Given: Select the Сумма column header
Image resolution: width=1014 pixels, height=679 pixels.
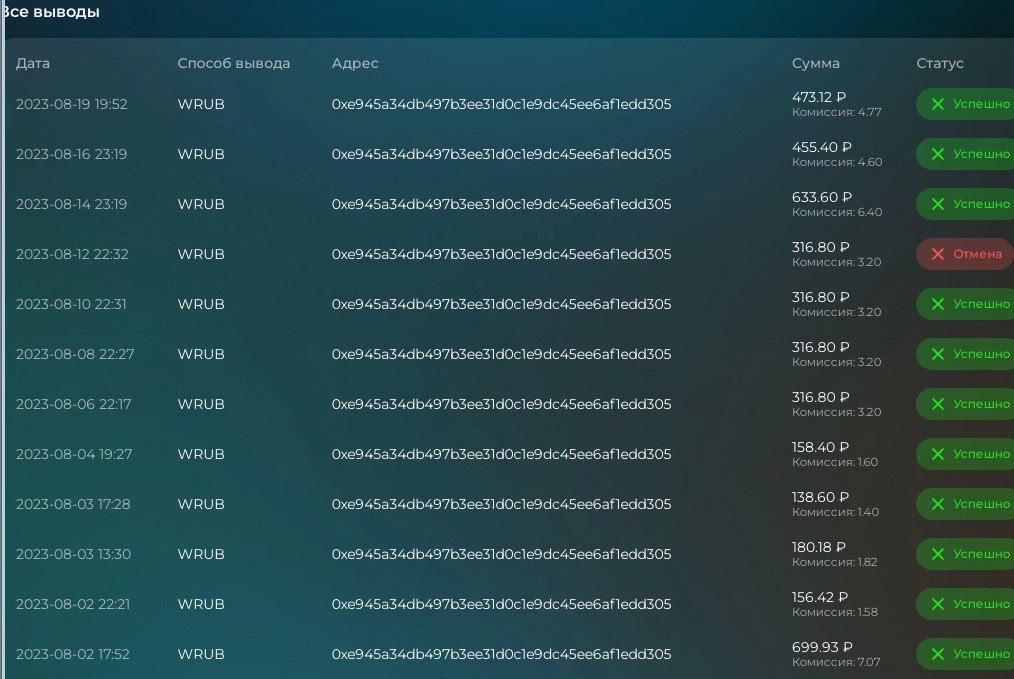Looking at the screenshot, I should (815, 63).
